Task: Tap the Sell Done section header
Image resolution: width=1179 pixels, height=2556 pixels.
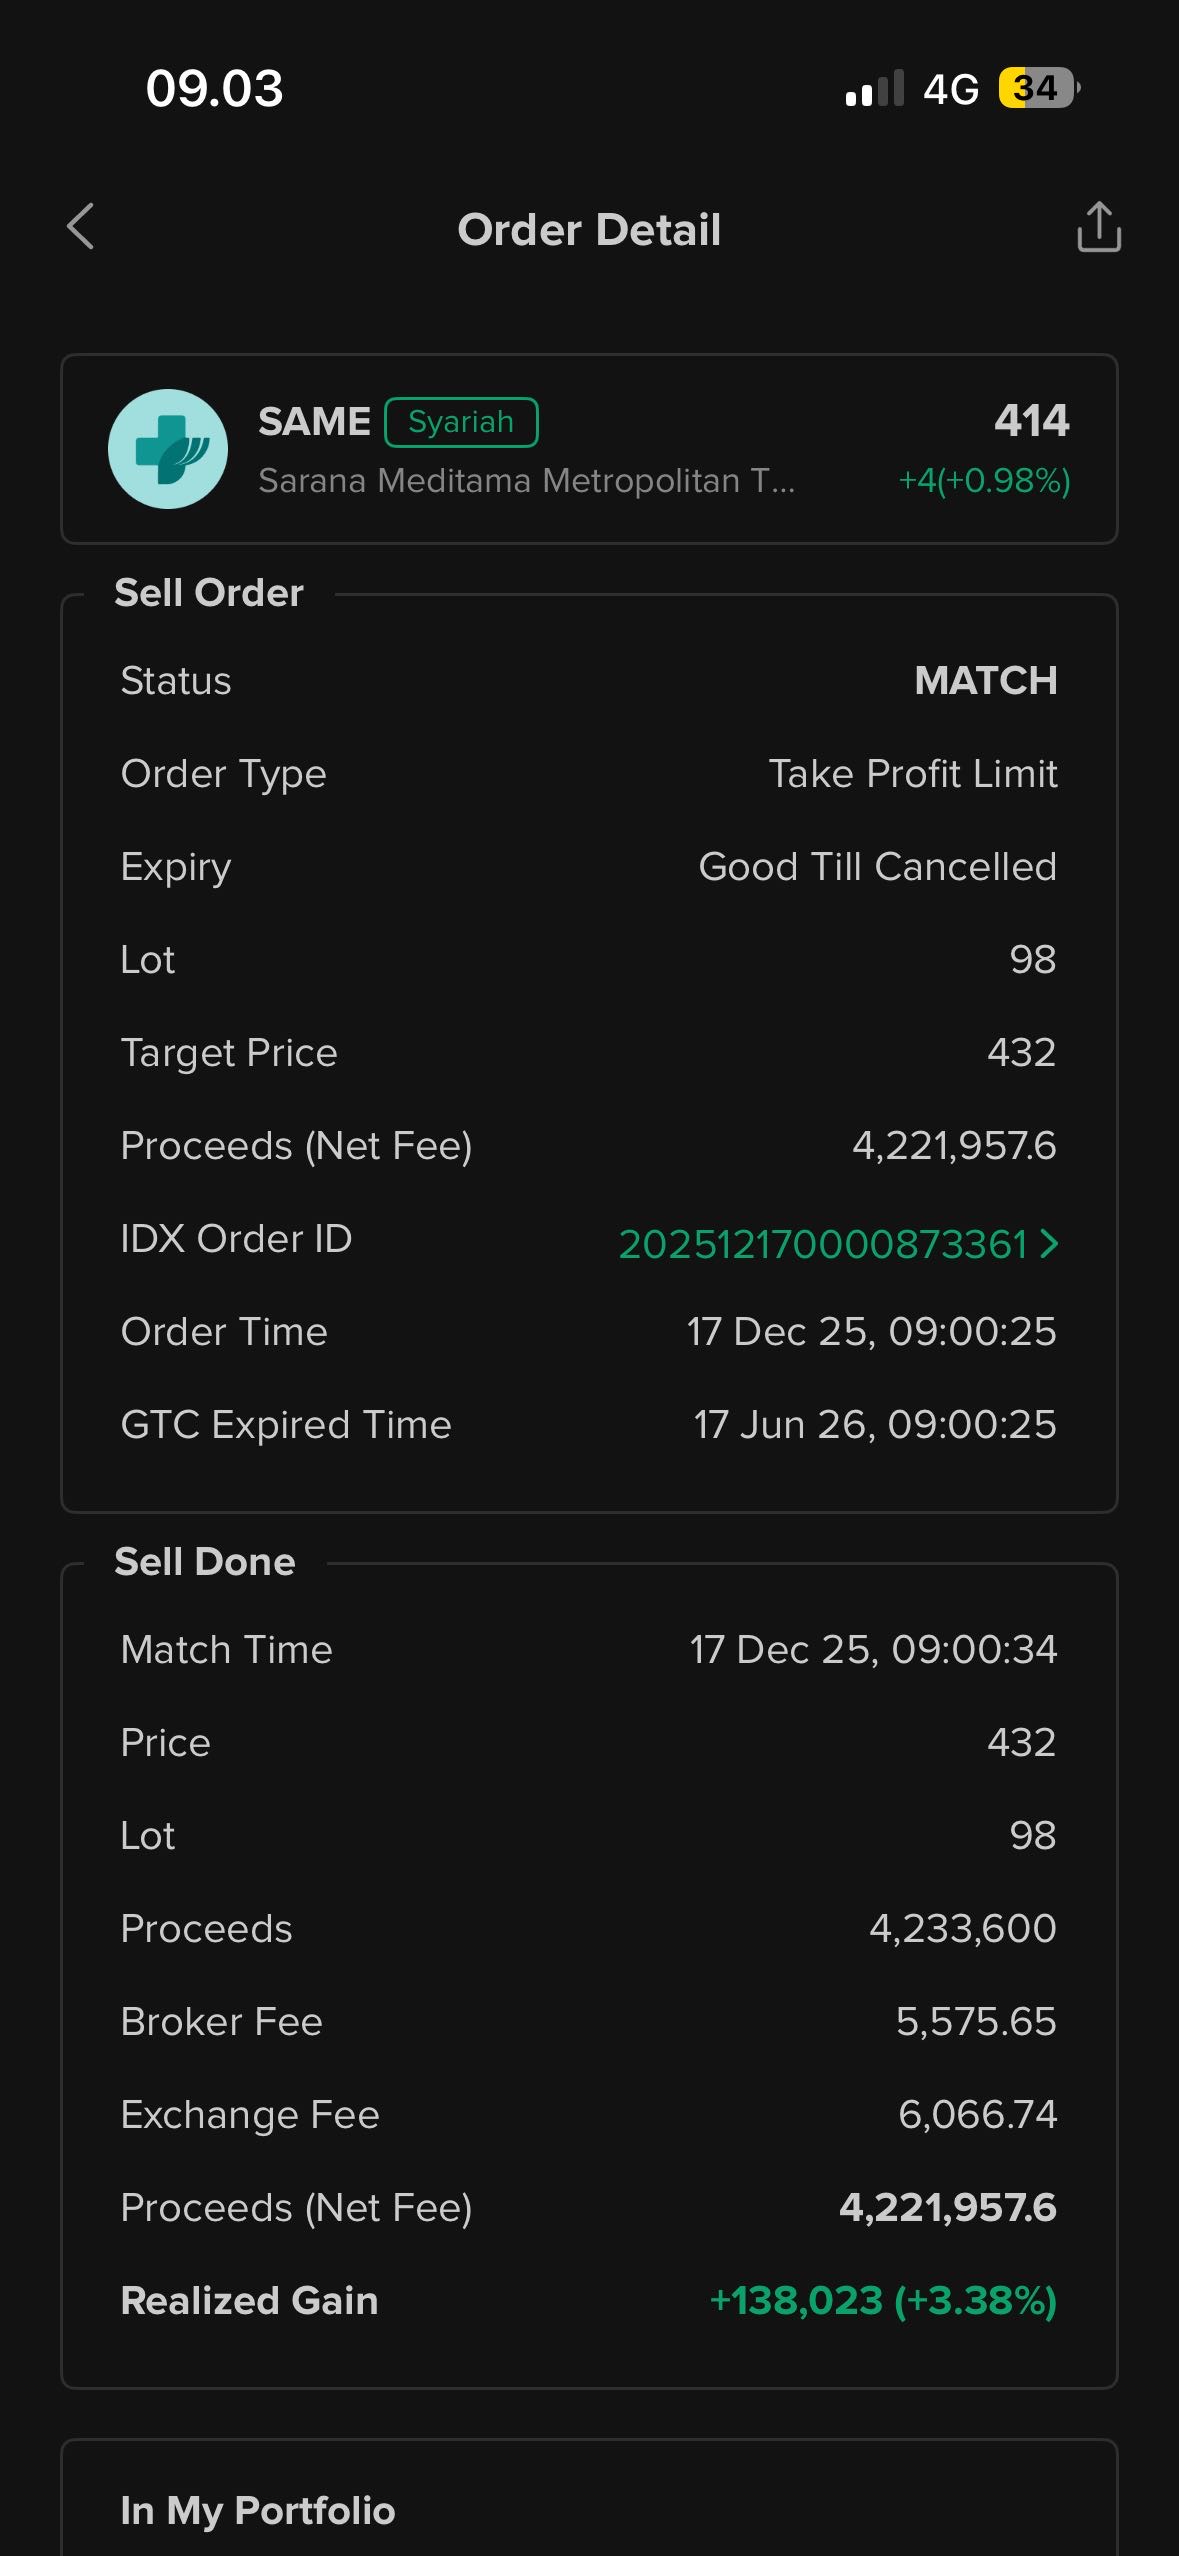Action: tap(205, 1562)
